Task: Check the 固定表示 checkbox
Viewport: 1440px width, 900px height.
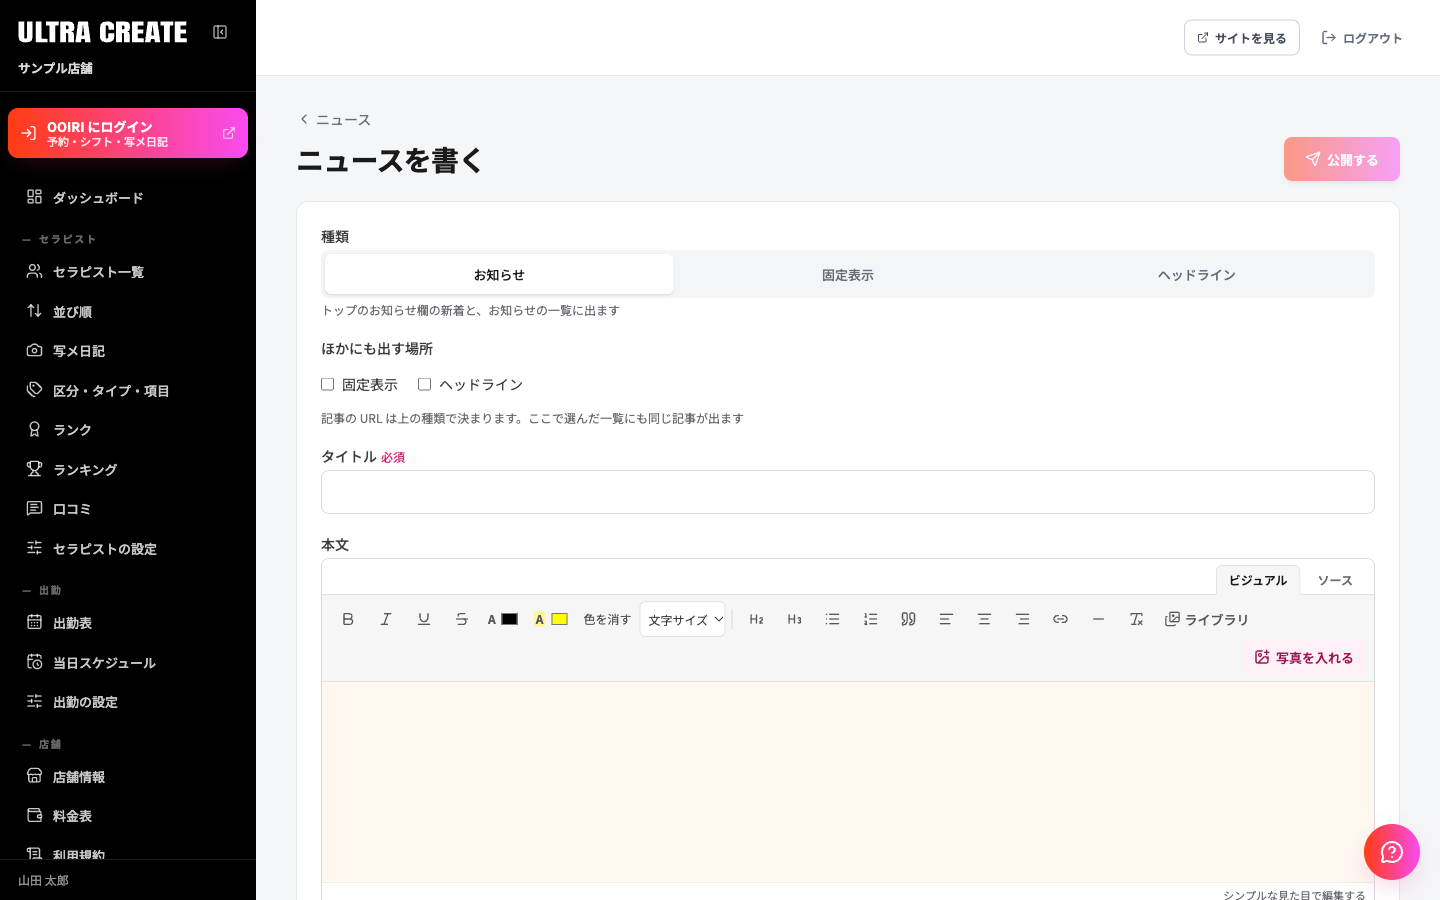Action: pyautogui.click(x=327, y=384)
